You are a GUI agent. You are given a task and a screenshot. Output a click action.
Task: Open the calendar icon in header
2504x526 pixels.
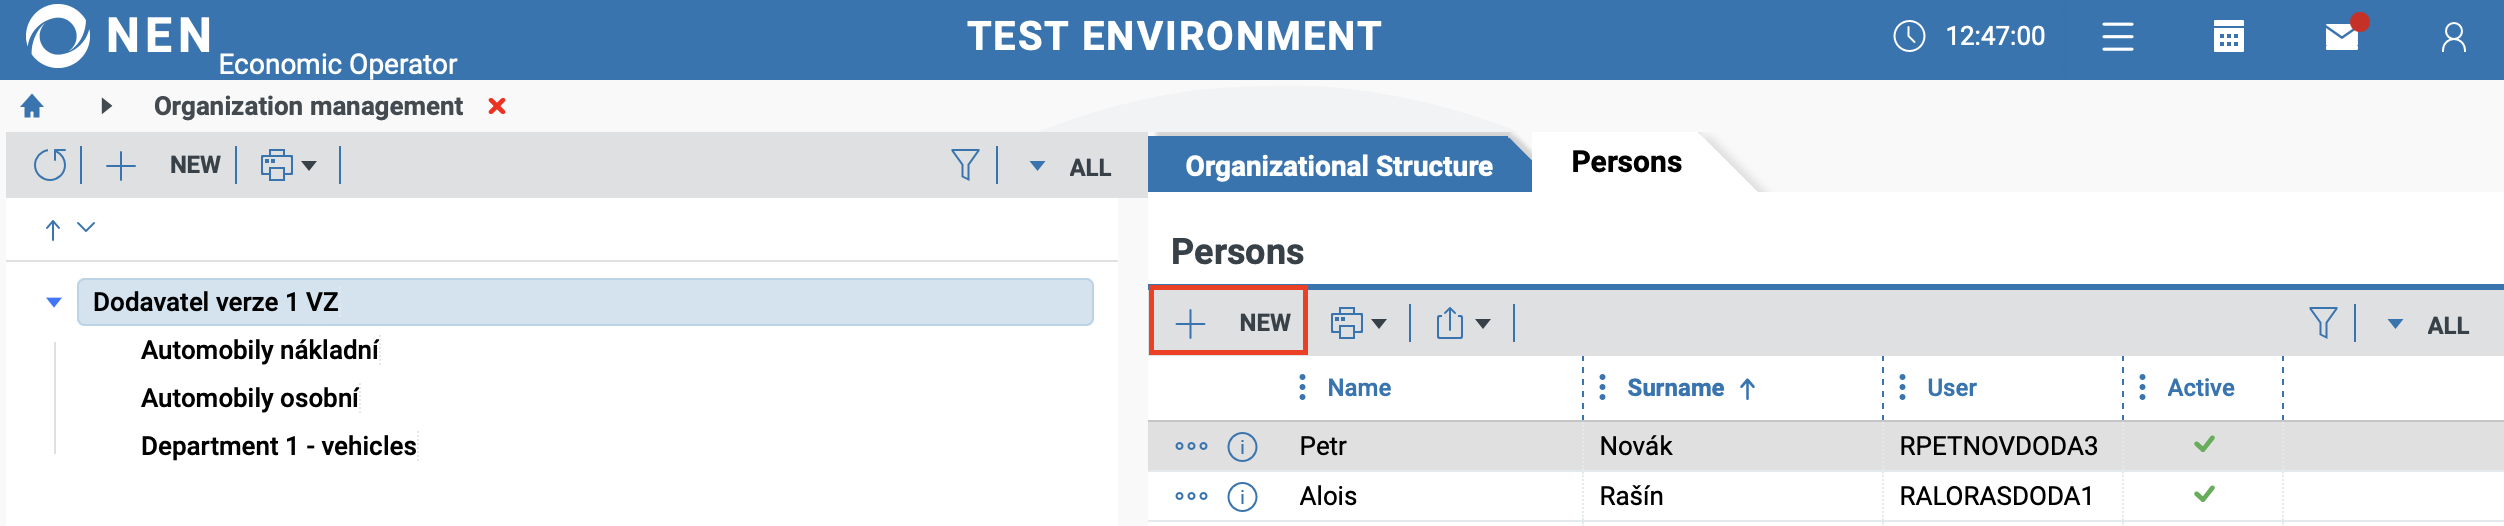coord(2228,37)
